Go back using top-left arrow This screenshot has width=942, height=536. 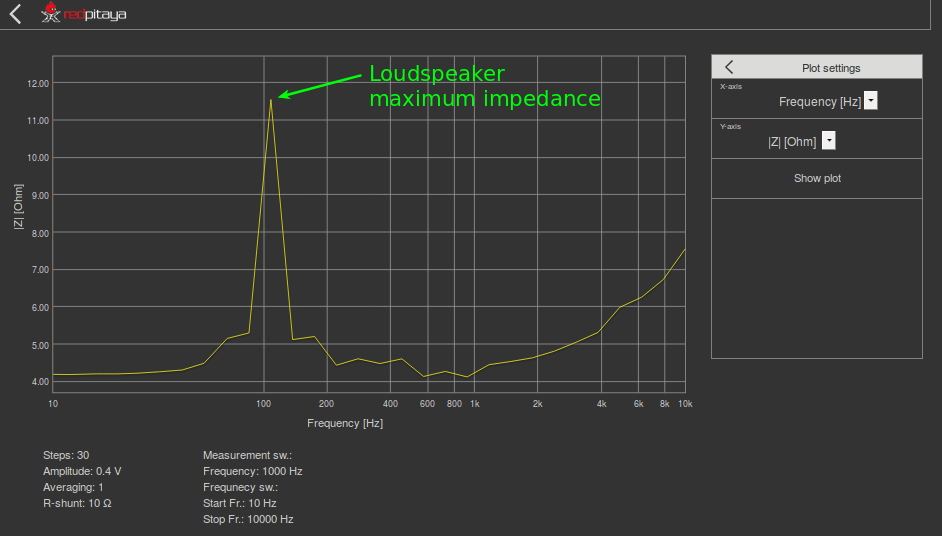pos(16,14)
